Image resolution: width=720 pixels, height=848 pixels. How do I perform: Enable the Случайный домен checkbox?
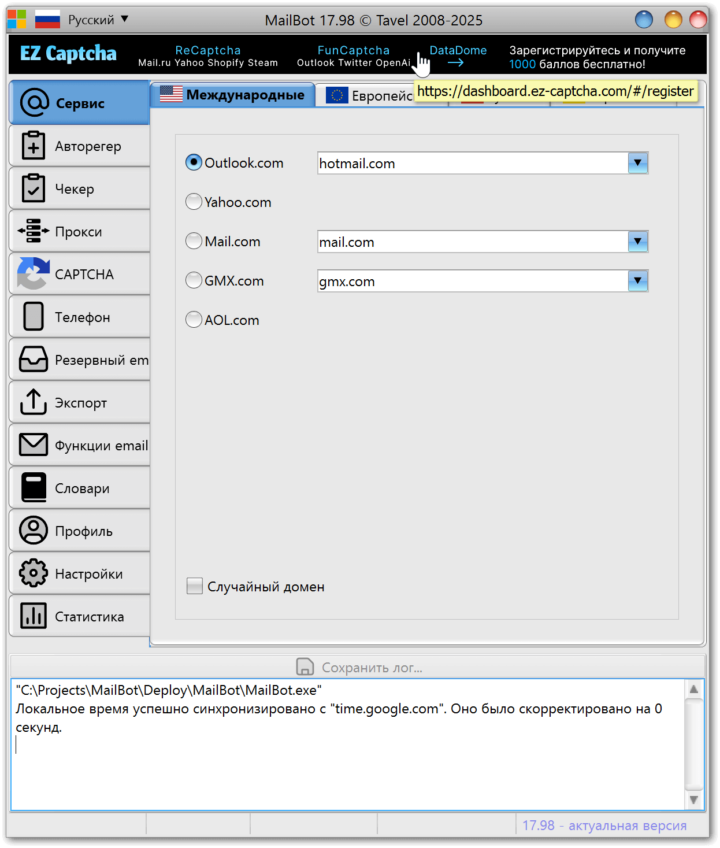[194, 586]
